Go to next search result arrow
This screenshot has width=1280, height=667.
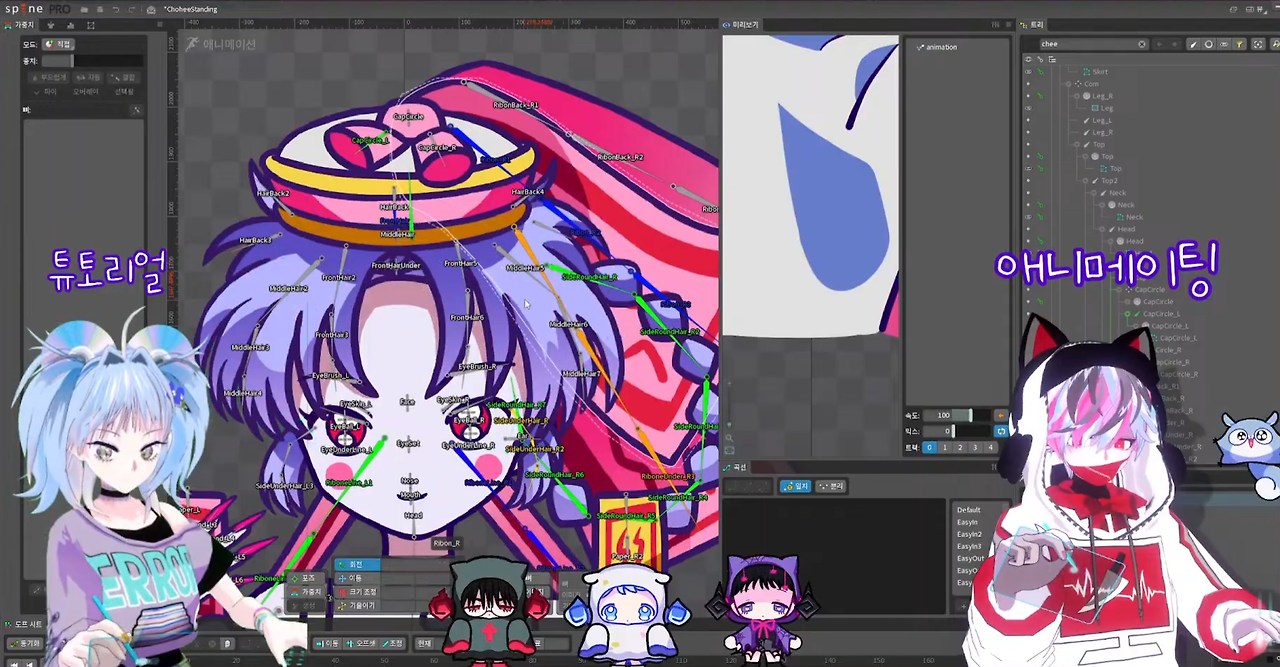click(x=1175, y=44)
